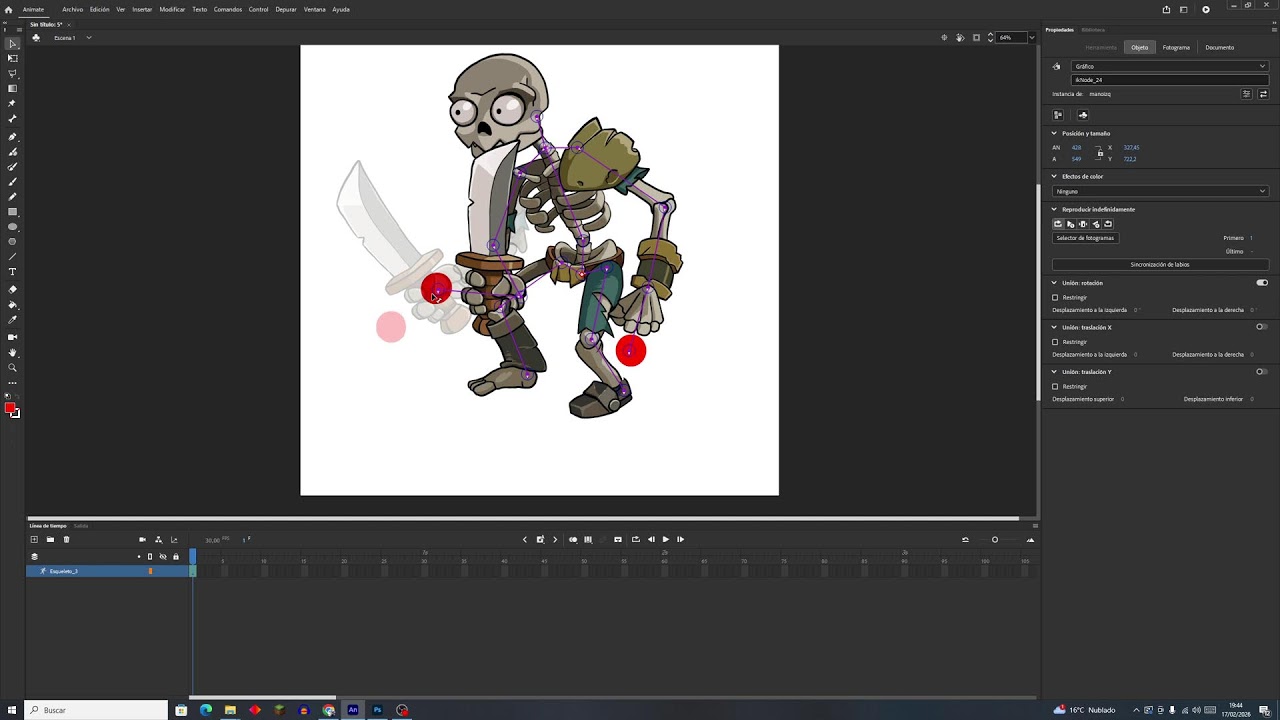Toggle lock all layers icon
This screenshot has height=720, width=1280.
tap(176, 557)
